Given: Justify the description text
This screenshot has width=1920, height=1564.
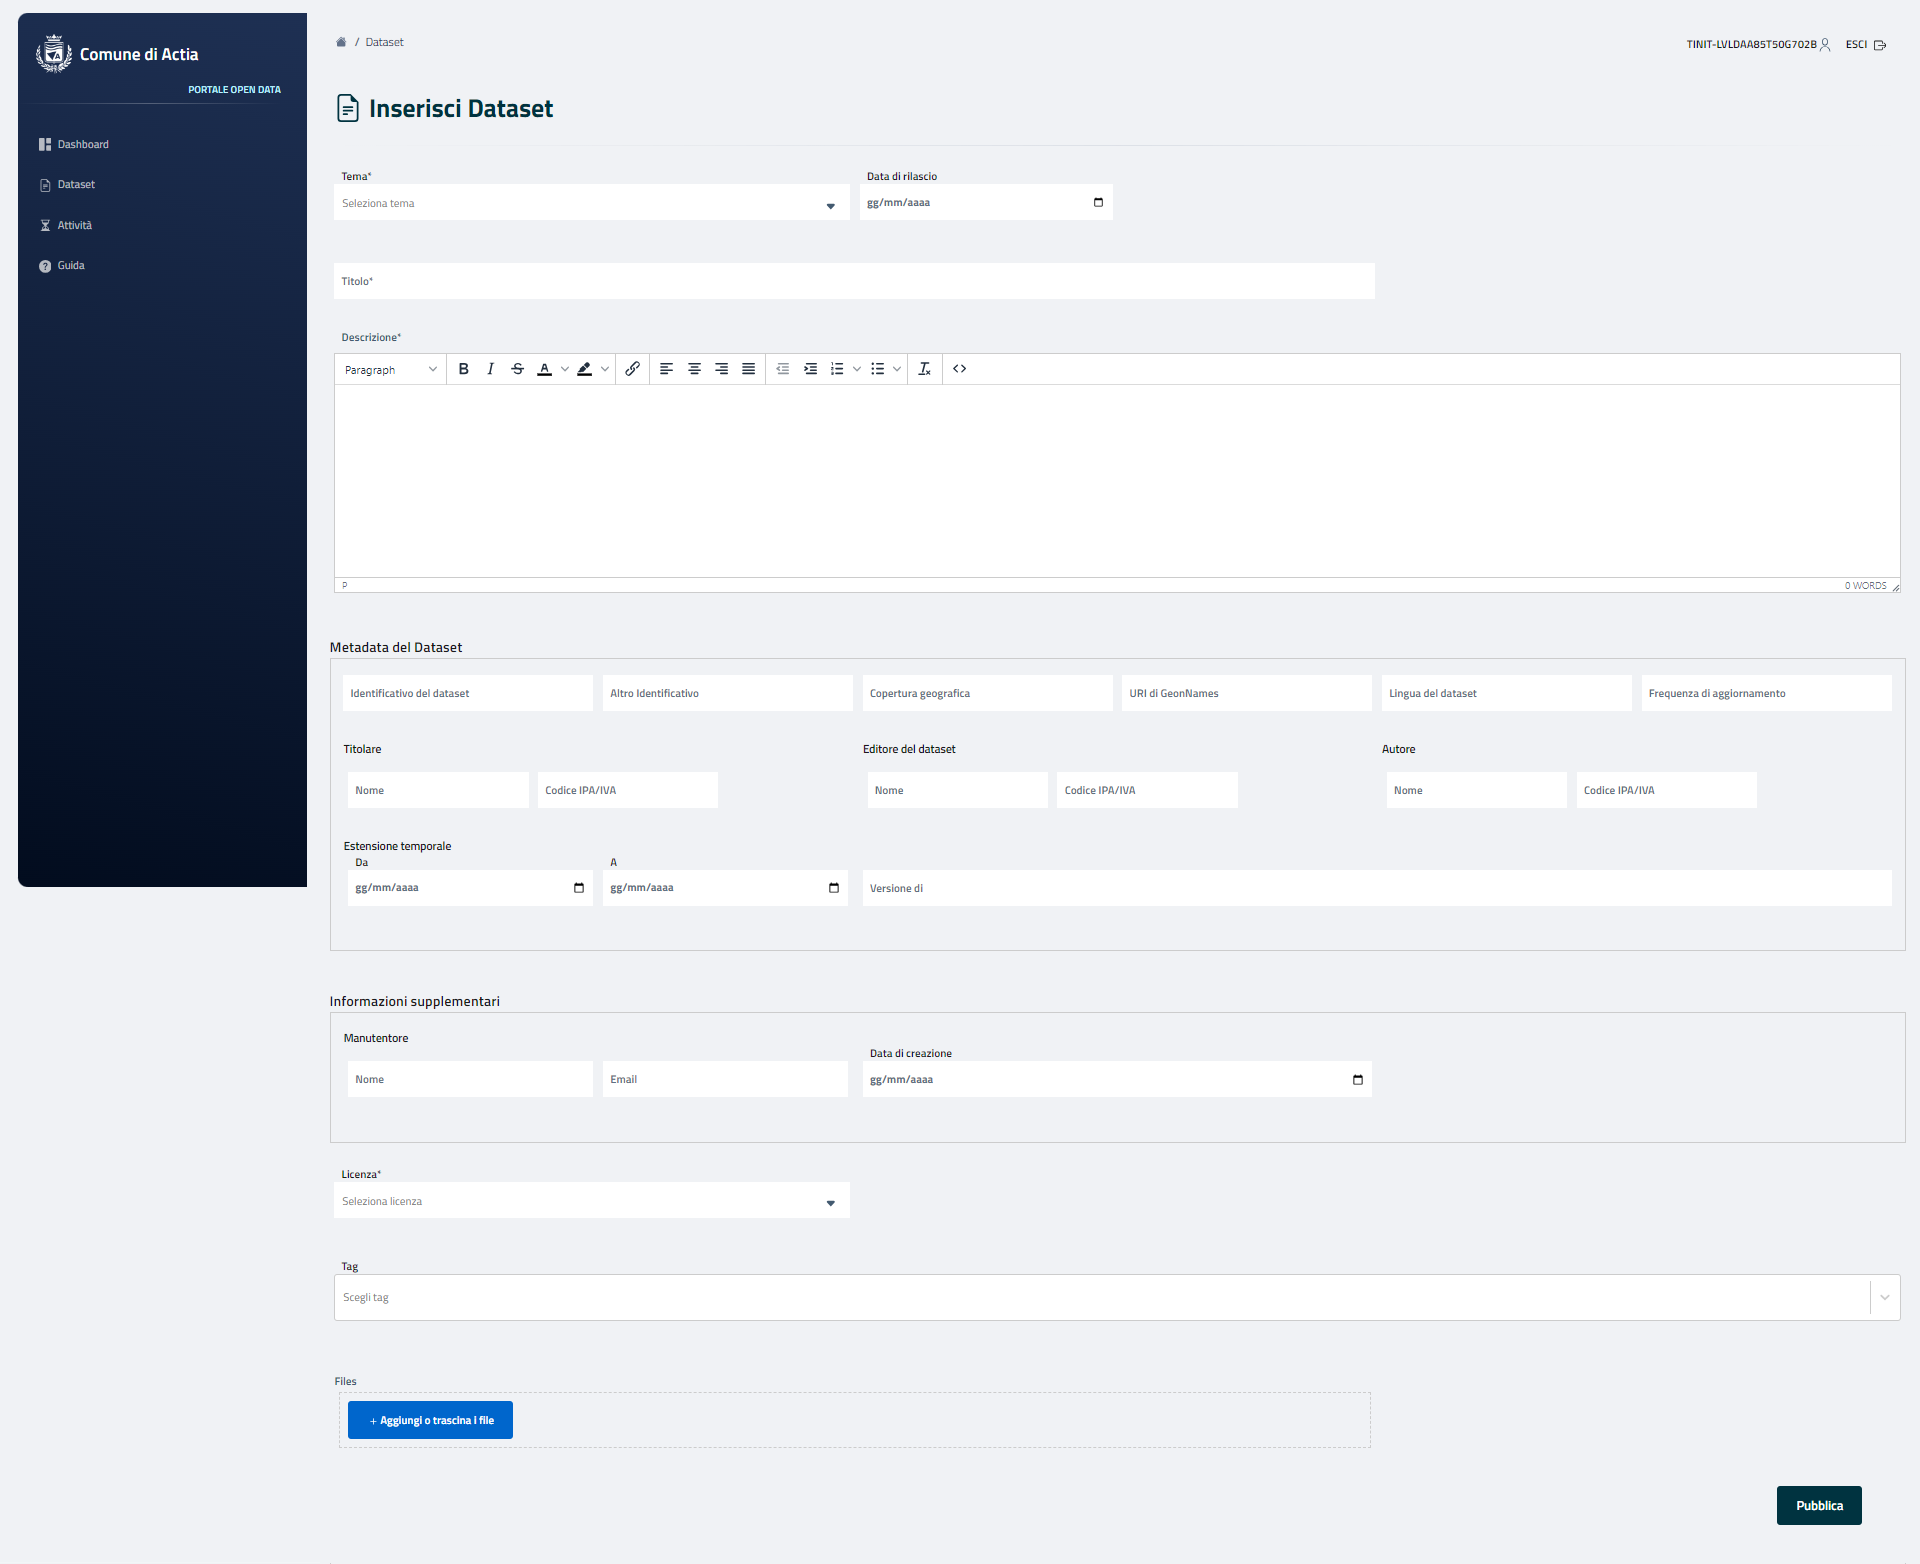Looking at the screenshot, I should point(748,369).
